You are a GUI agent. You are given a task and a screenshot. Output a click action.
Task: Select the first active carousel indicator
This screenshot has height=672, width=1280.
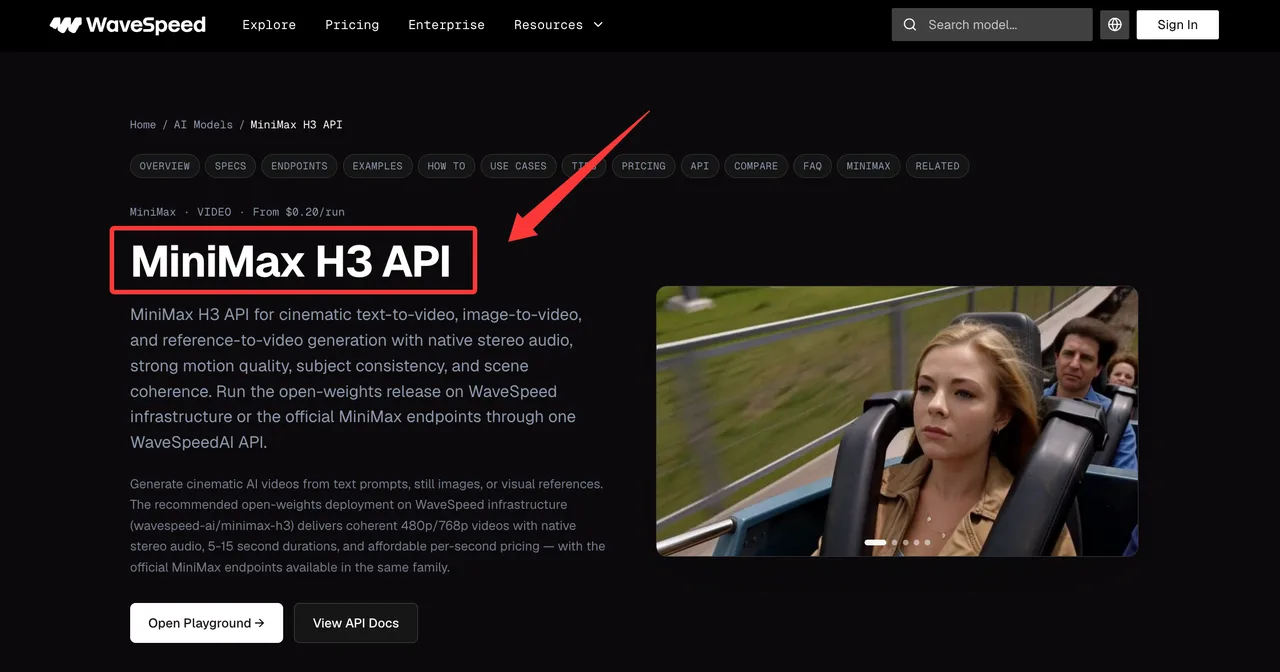point(875,542)
